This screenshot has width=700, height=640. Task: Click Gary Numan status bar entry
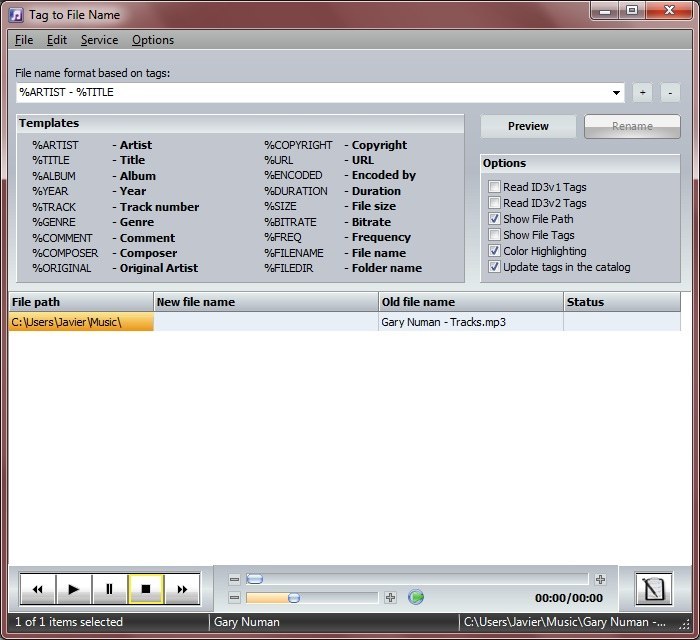[247, 622]
